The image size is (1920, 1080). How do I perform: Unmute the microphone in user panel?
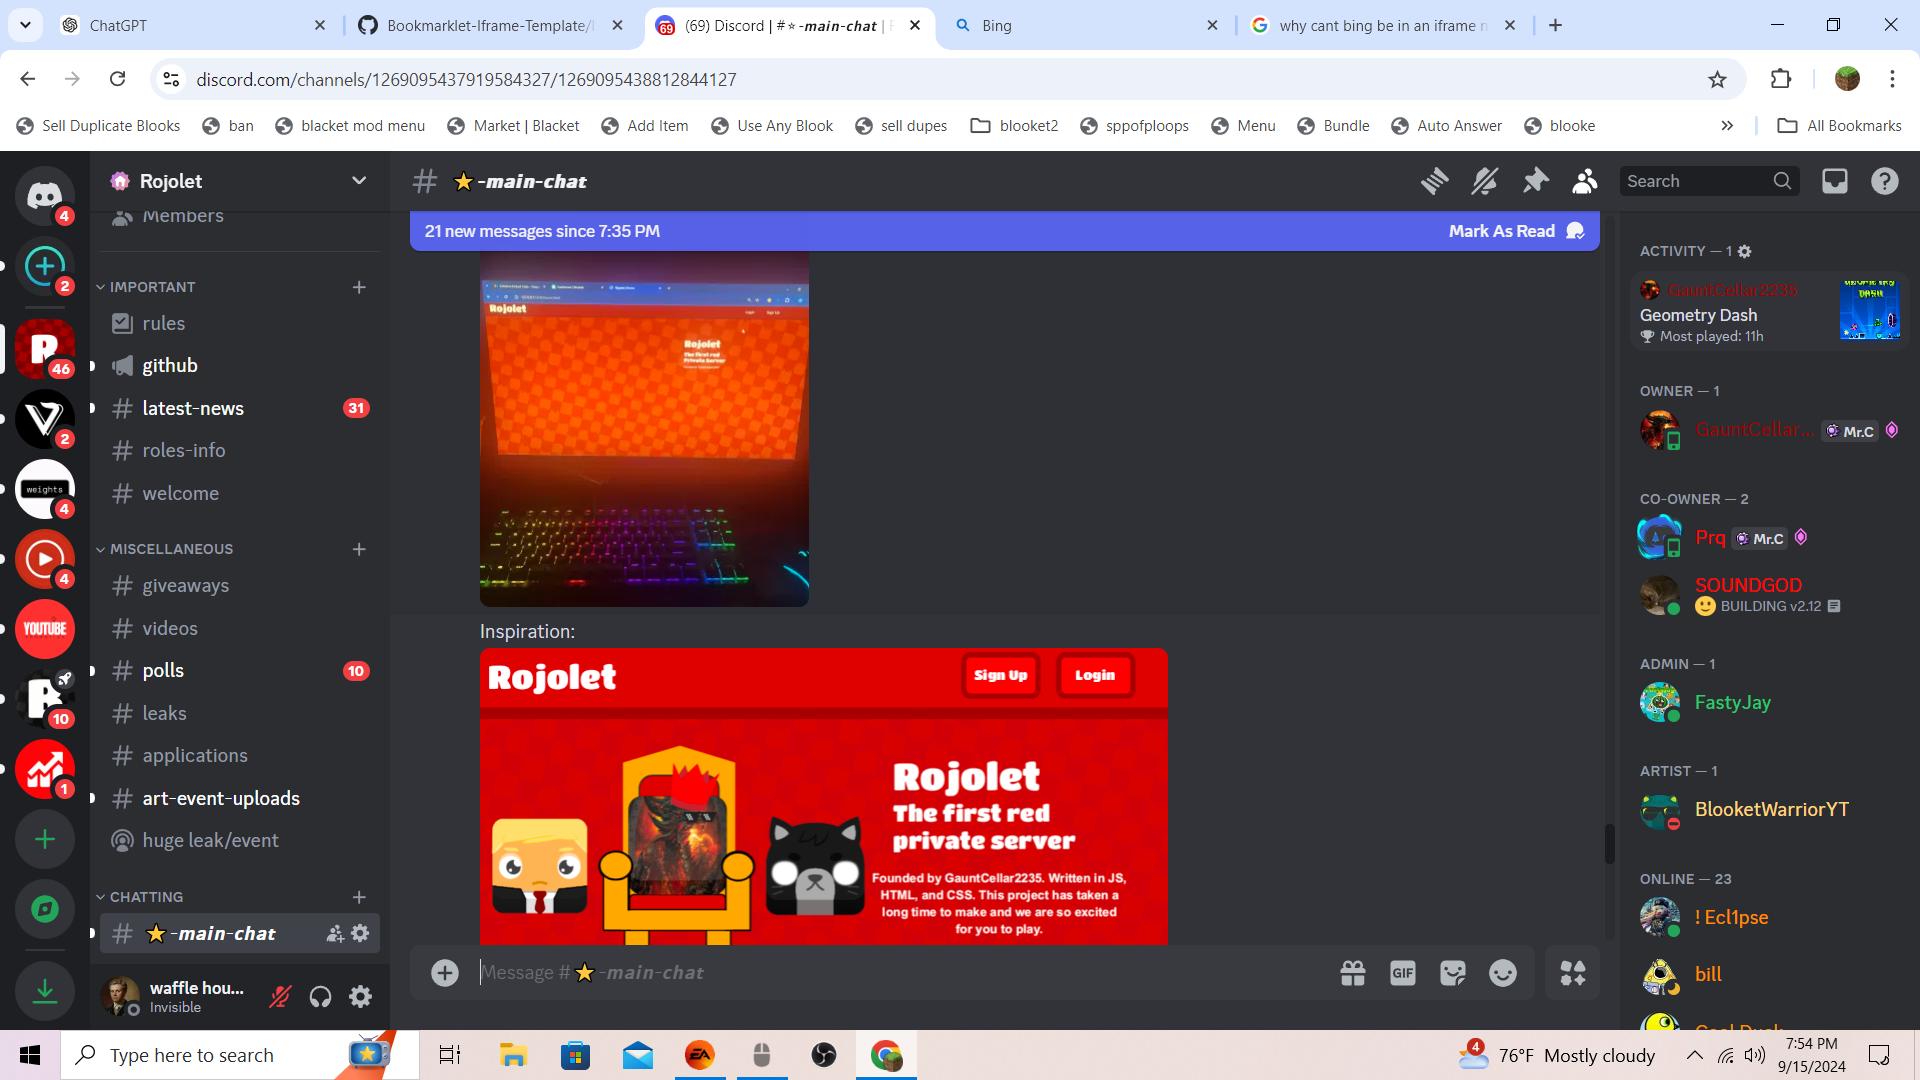point(280,997)
